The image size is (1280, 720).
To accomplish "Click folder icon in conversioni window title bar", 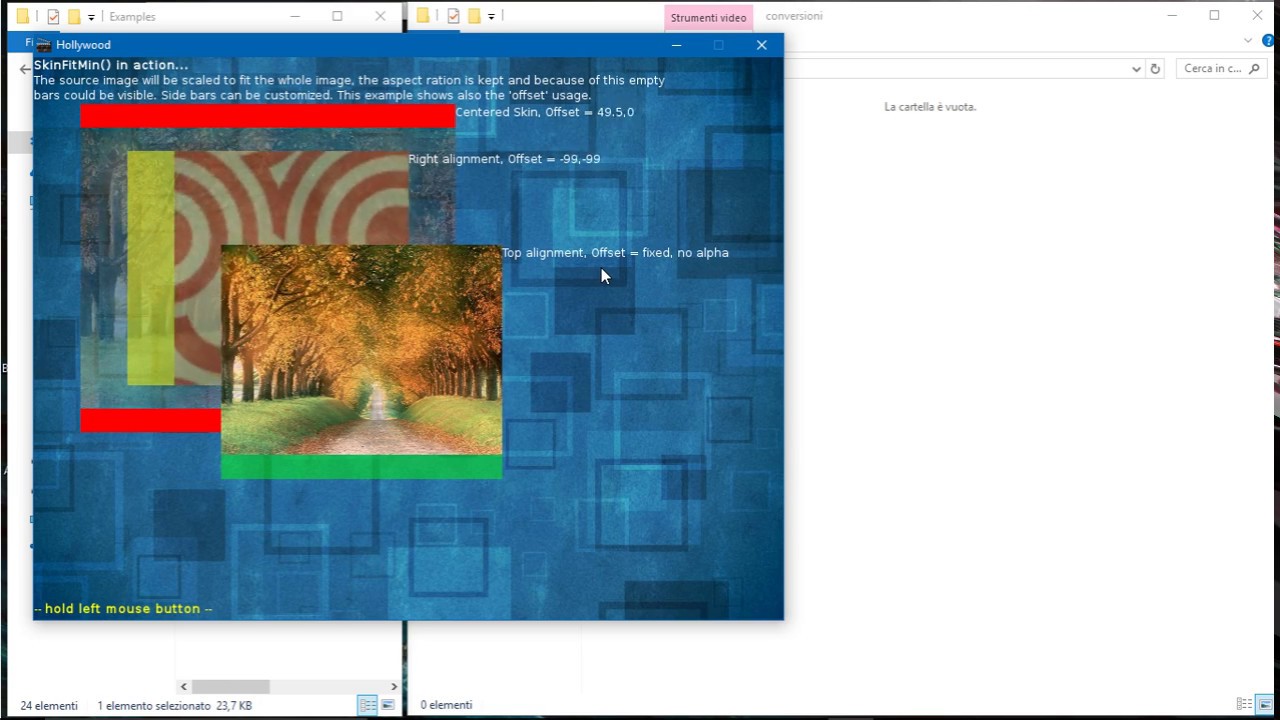I will pyautogui.click(x=423, y=15).
